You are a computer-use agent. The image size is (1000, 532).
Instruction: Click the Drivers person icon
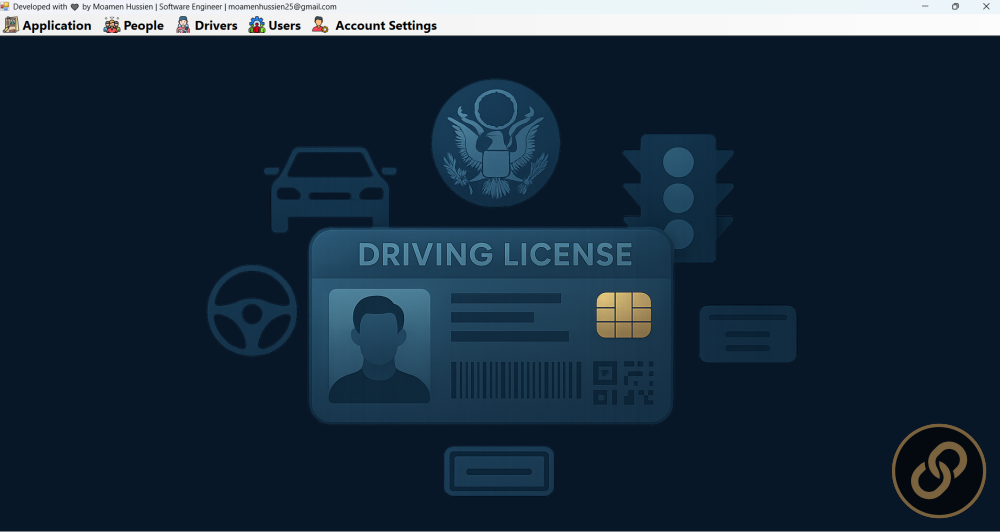pos(183,26)
